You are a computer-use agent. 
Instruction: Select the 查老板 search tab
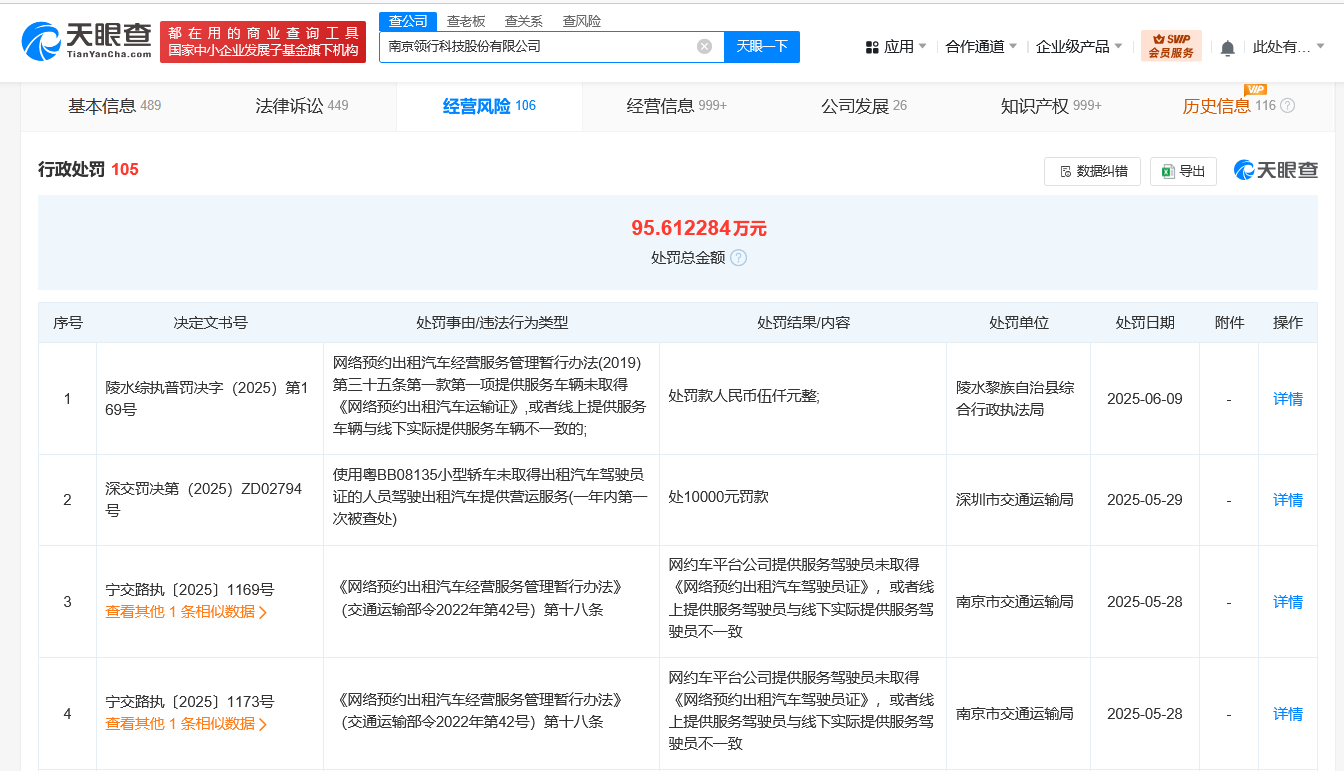click(466, 21)
